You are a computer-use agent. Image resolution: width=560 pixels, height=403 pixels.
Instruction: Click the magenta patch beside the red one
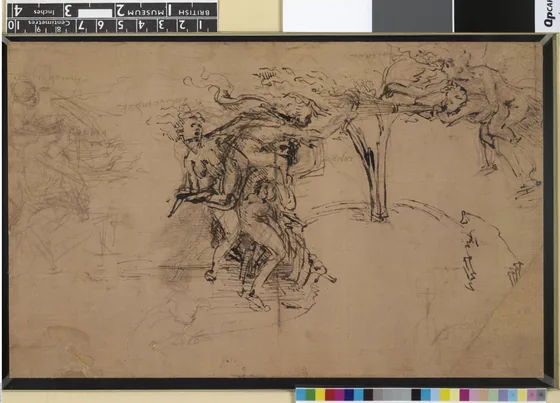(339, 395)
